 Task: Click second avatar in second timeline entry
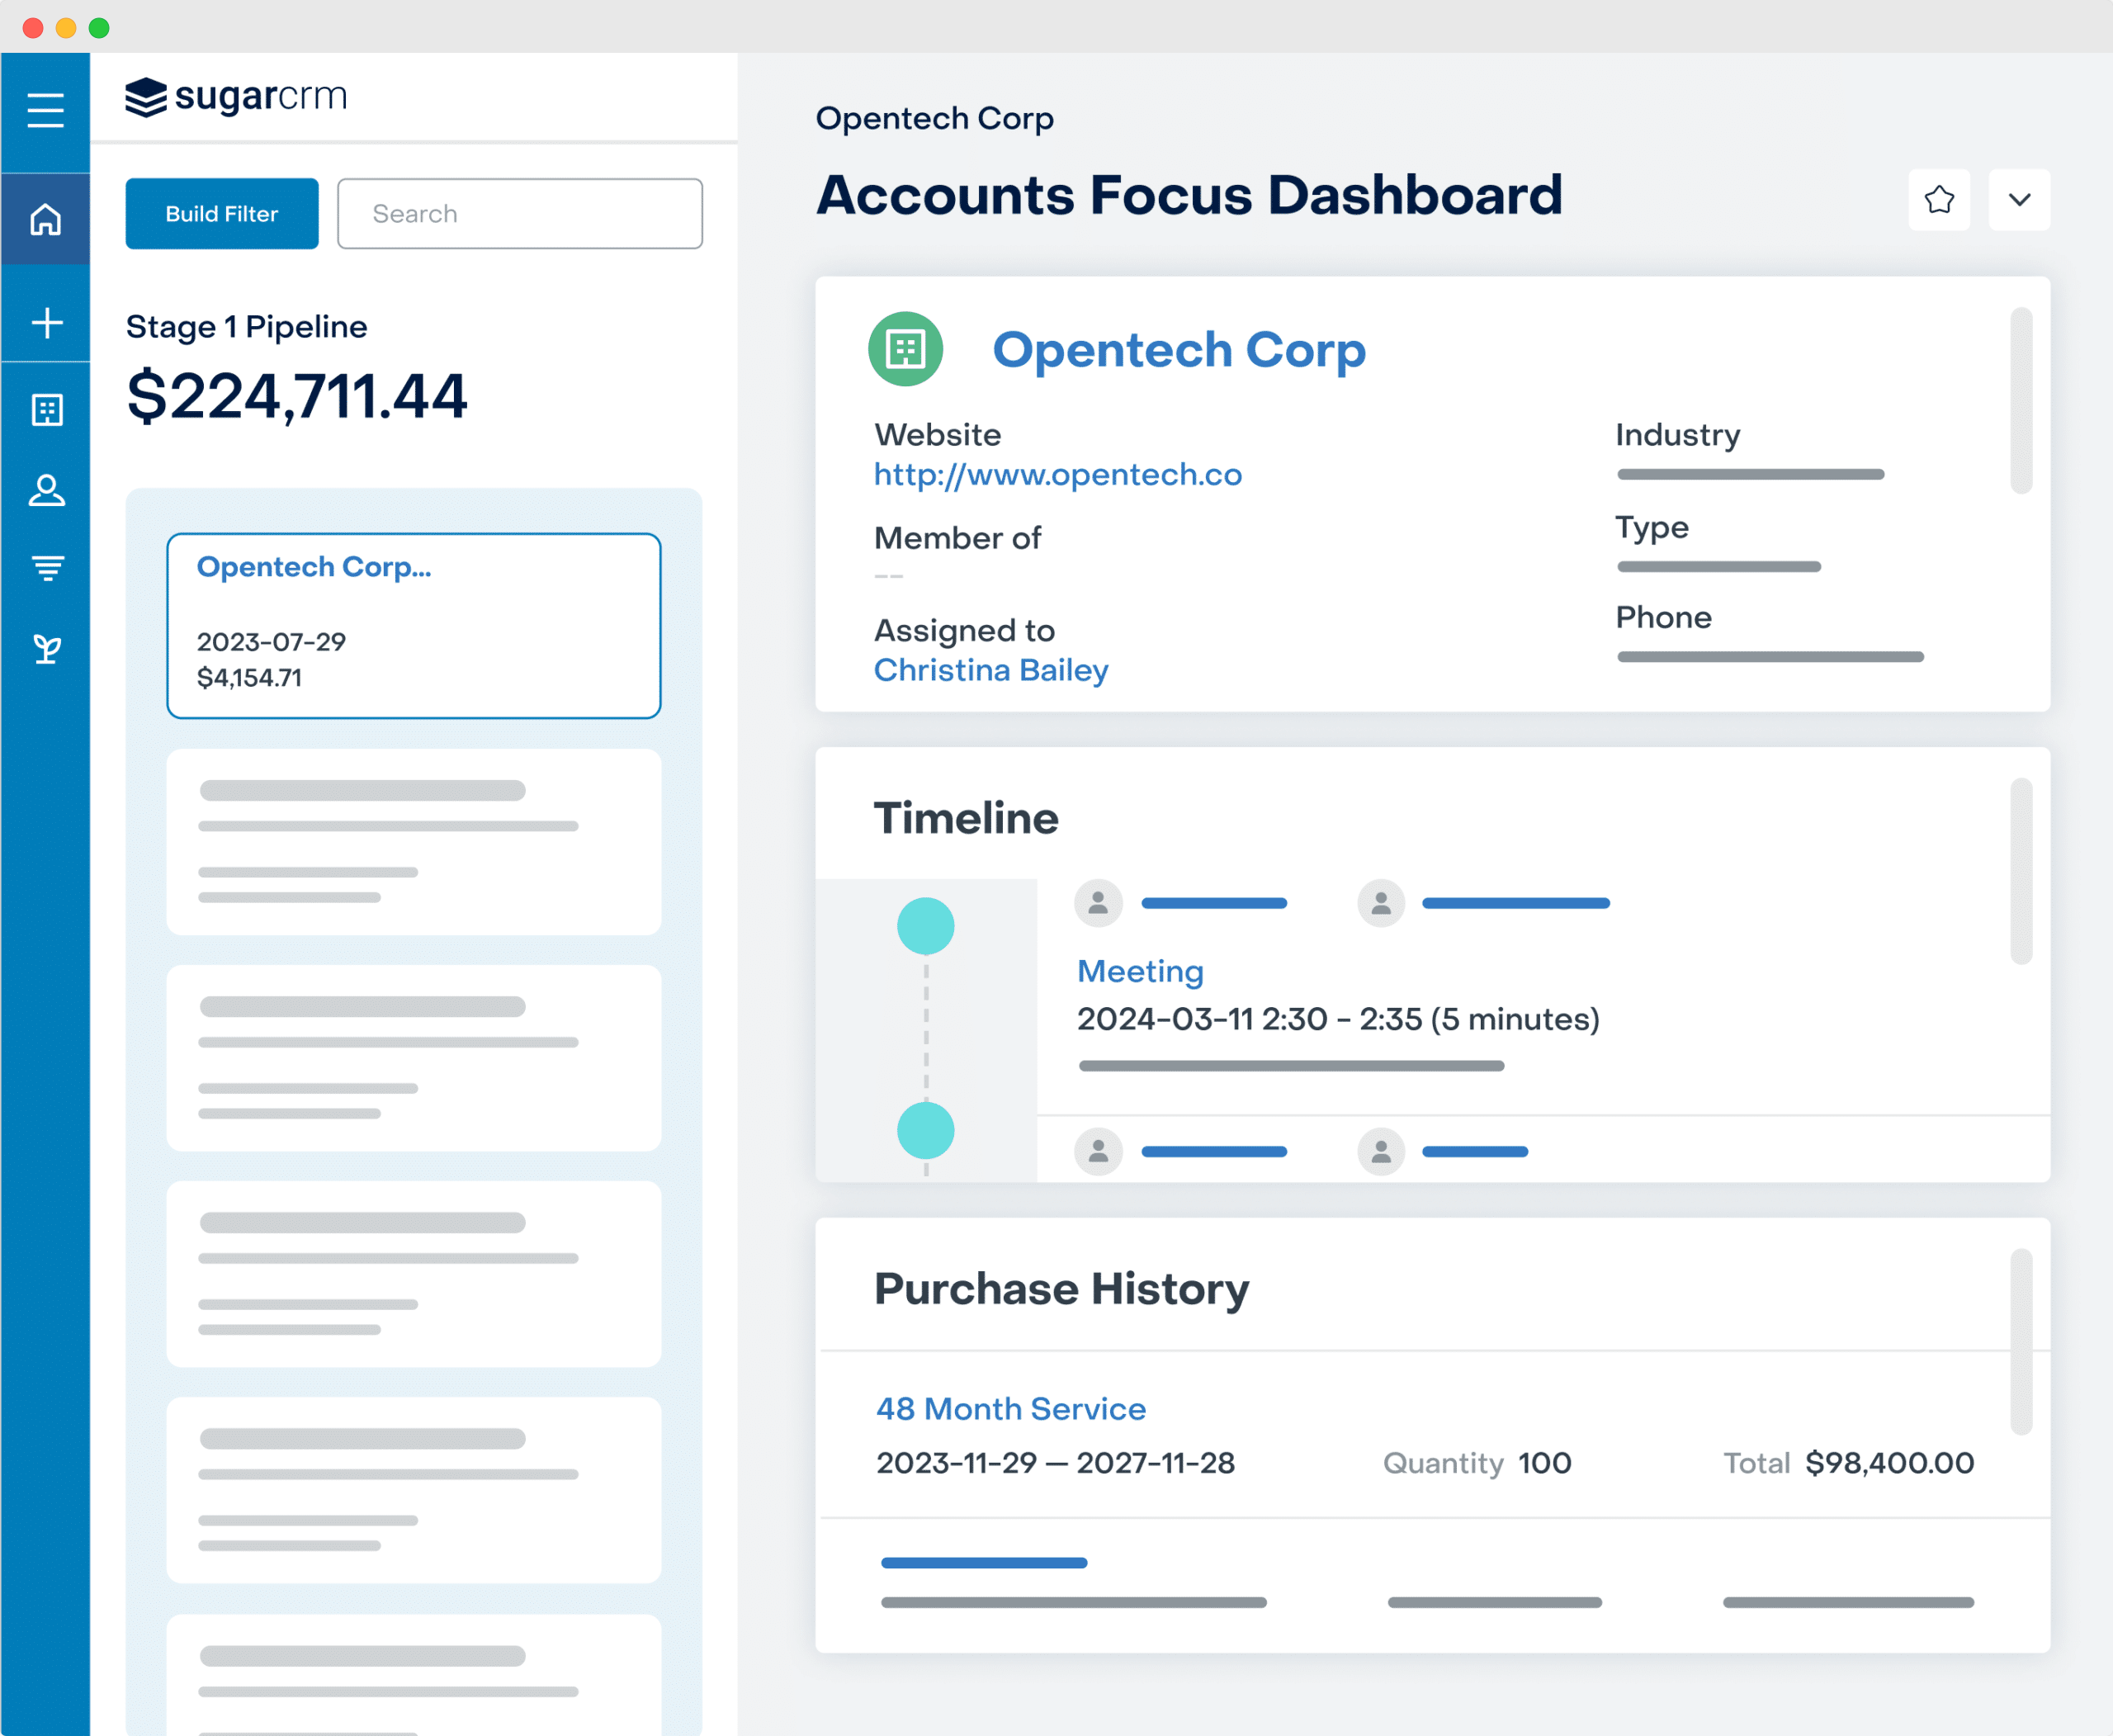tap(1381, 1152)
